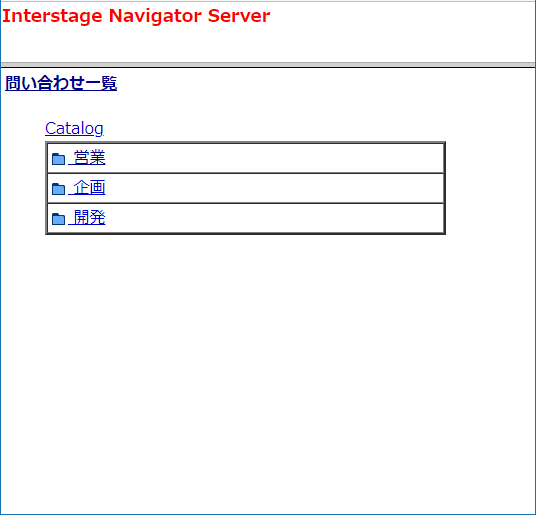The height and width of the screenshot is (515, 536).
Task: Click the folder icon beside 企画
Action: pyautogui.click(x=58, y=189)
